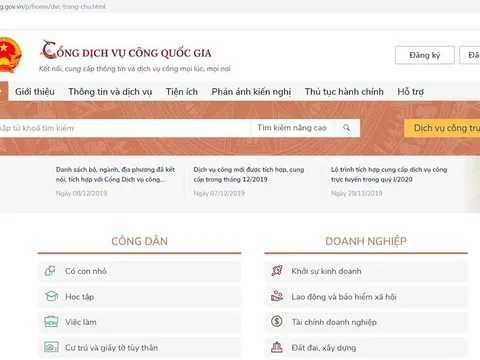Select Khởi sự kinh doanh category
The width and height of the screenshot is (480, 360).
click(366, 271)
